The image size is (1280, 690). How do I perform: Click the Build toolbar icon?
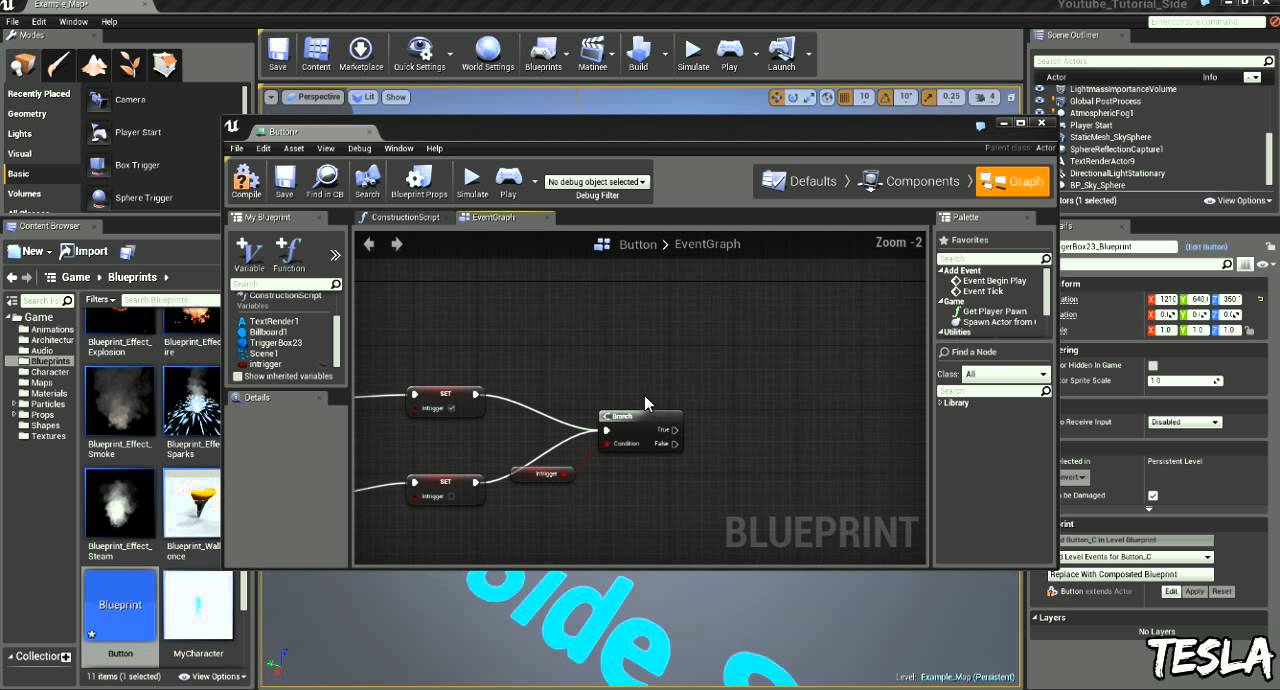pyautogui.click(x=638, y=54)
